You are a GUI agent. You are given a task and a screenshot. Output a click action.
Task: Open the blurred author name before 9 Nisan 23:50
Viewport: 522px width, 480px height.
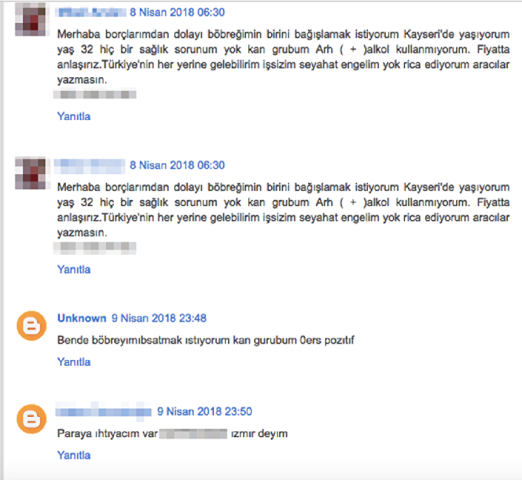[x=103, y=411]
